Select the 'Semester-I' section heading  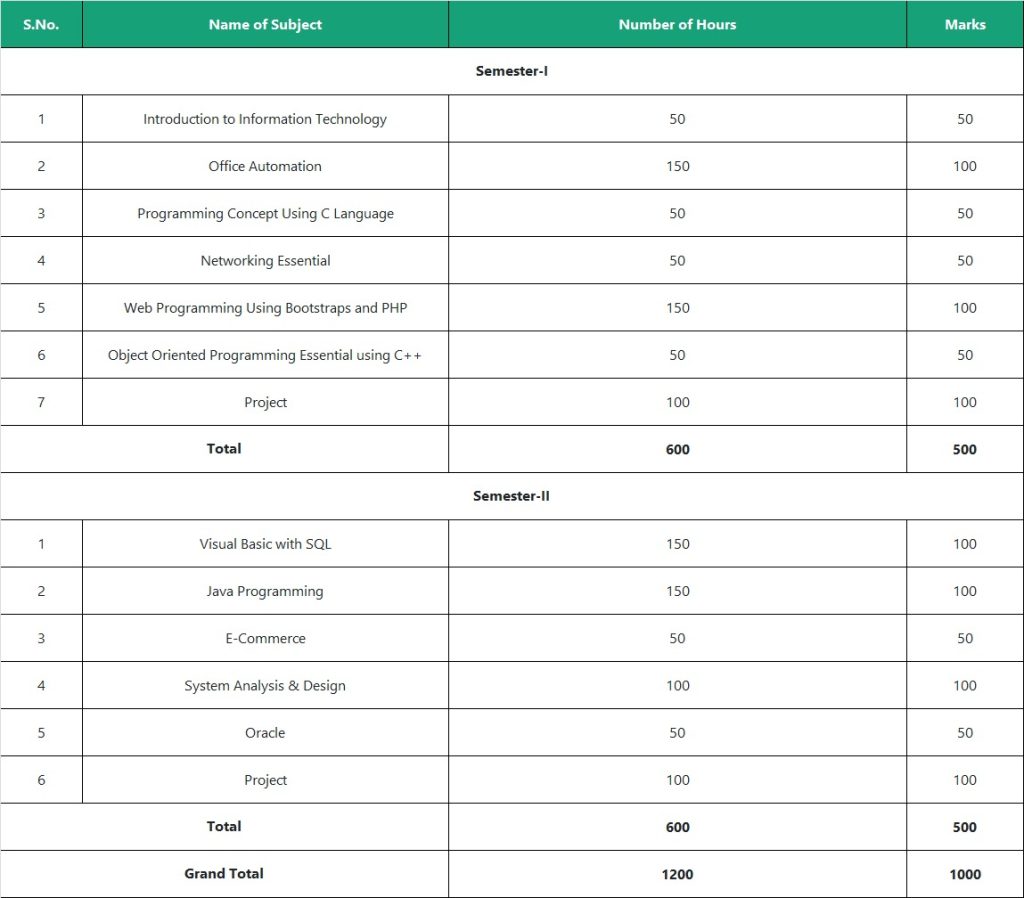pos(511,72)
